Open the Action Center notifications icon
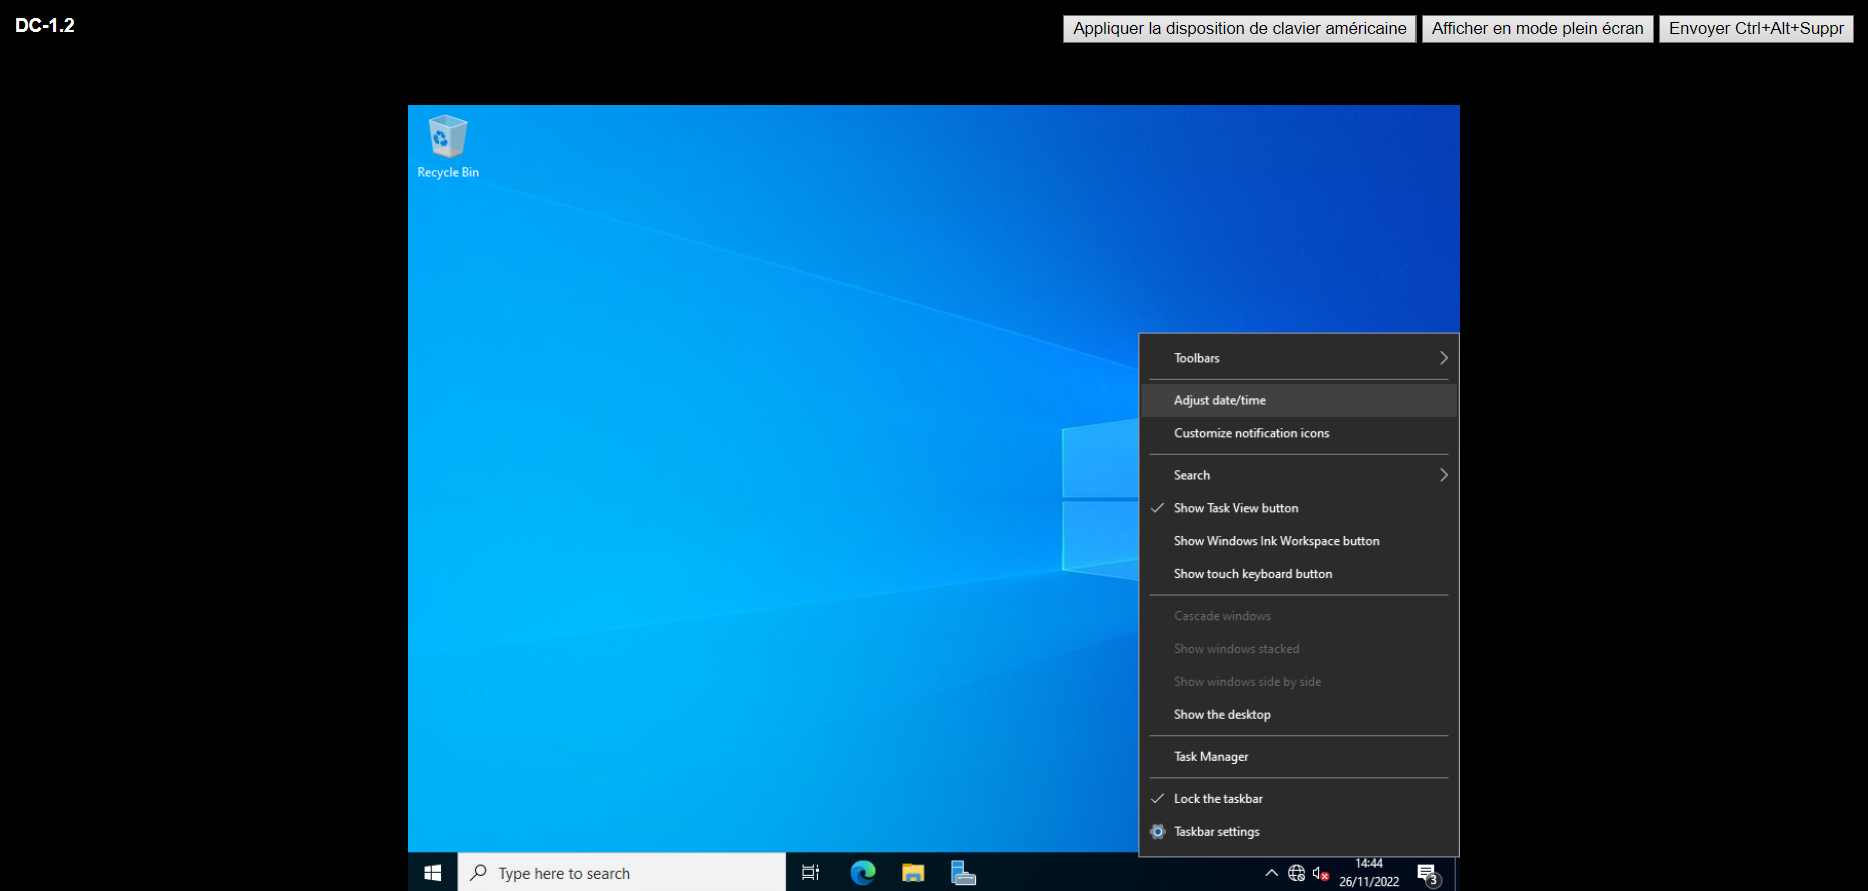Screen dimensions: 1868x891 click(x=1428, y=874)
